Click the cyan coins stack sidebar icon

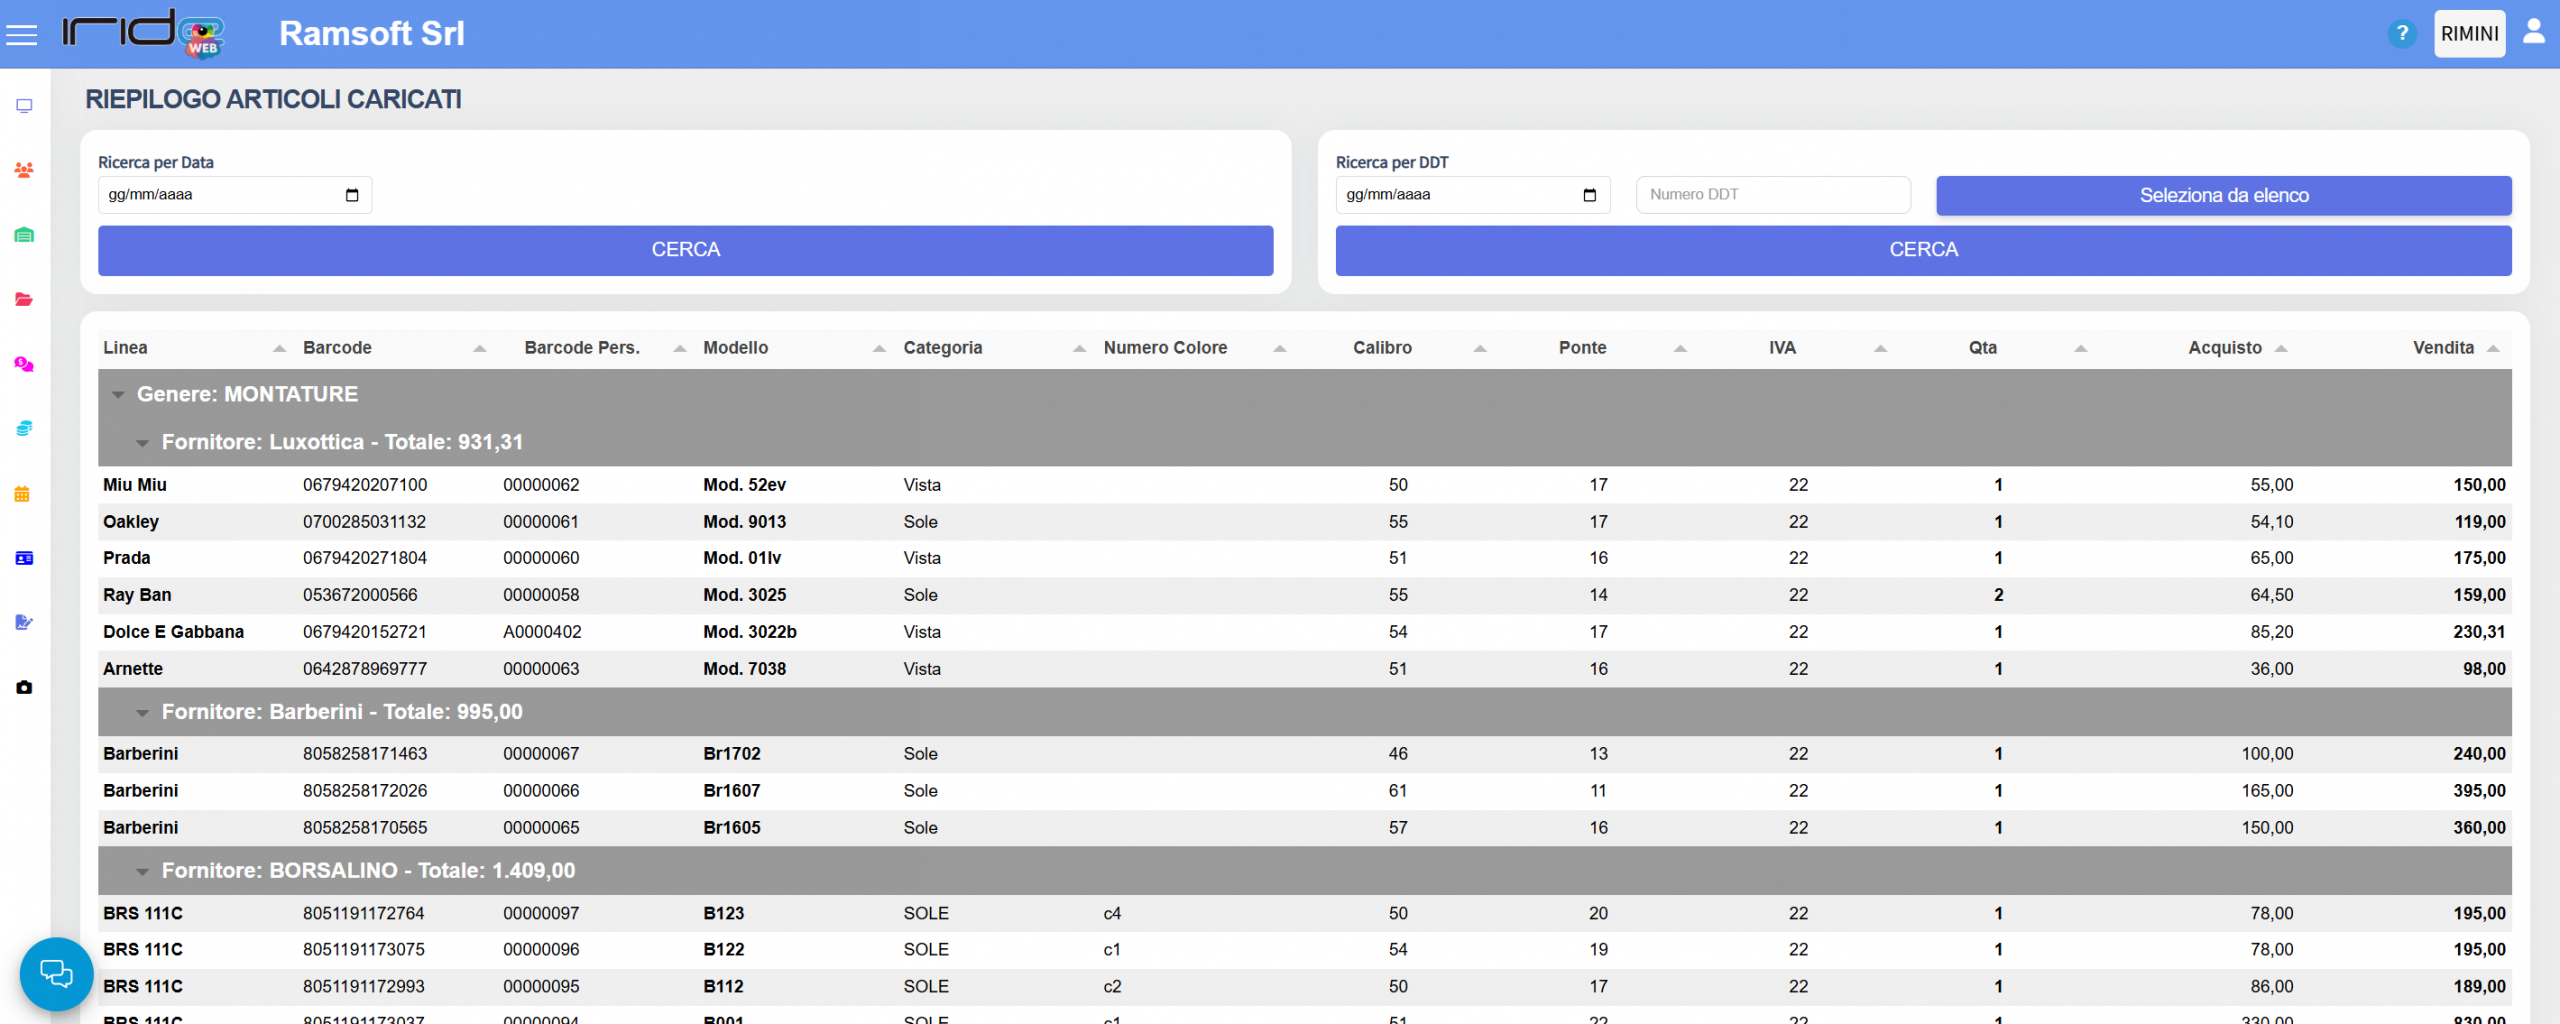pos(24,428)
